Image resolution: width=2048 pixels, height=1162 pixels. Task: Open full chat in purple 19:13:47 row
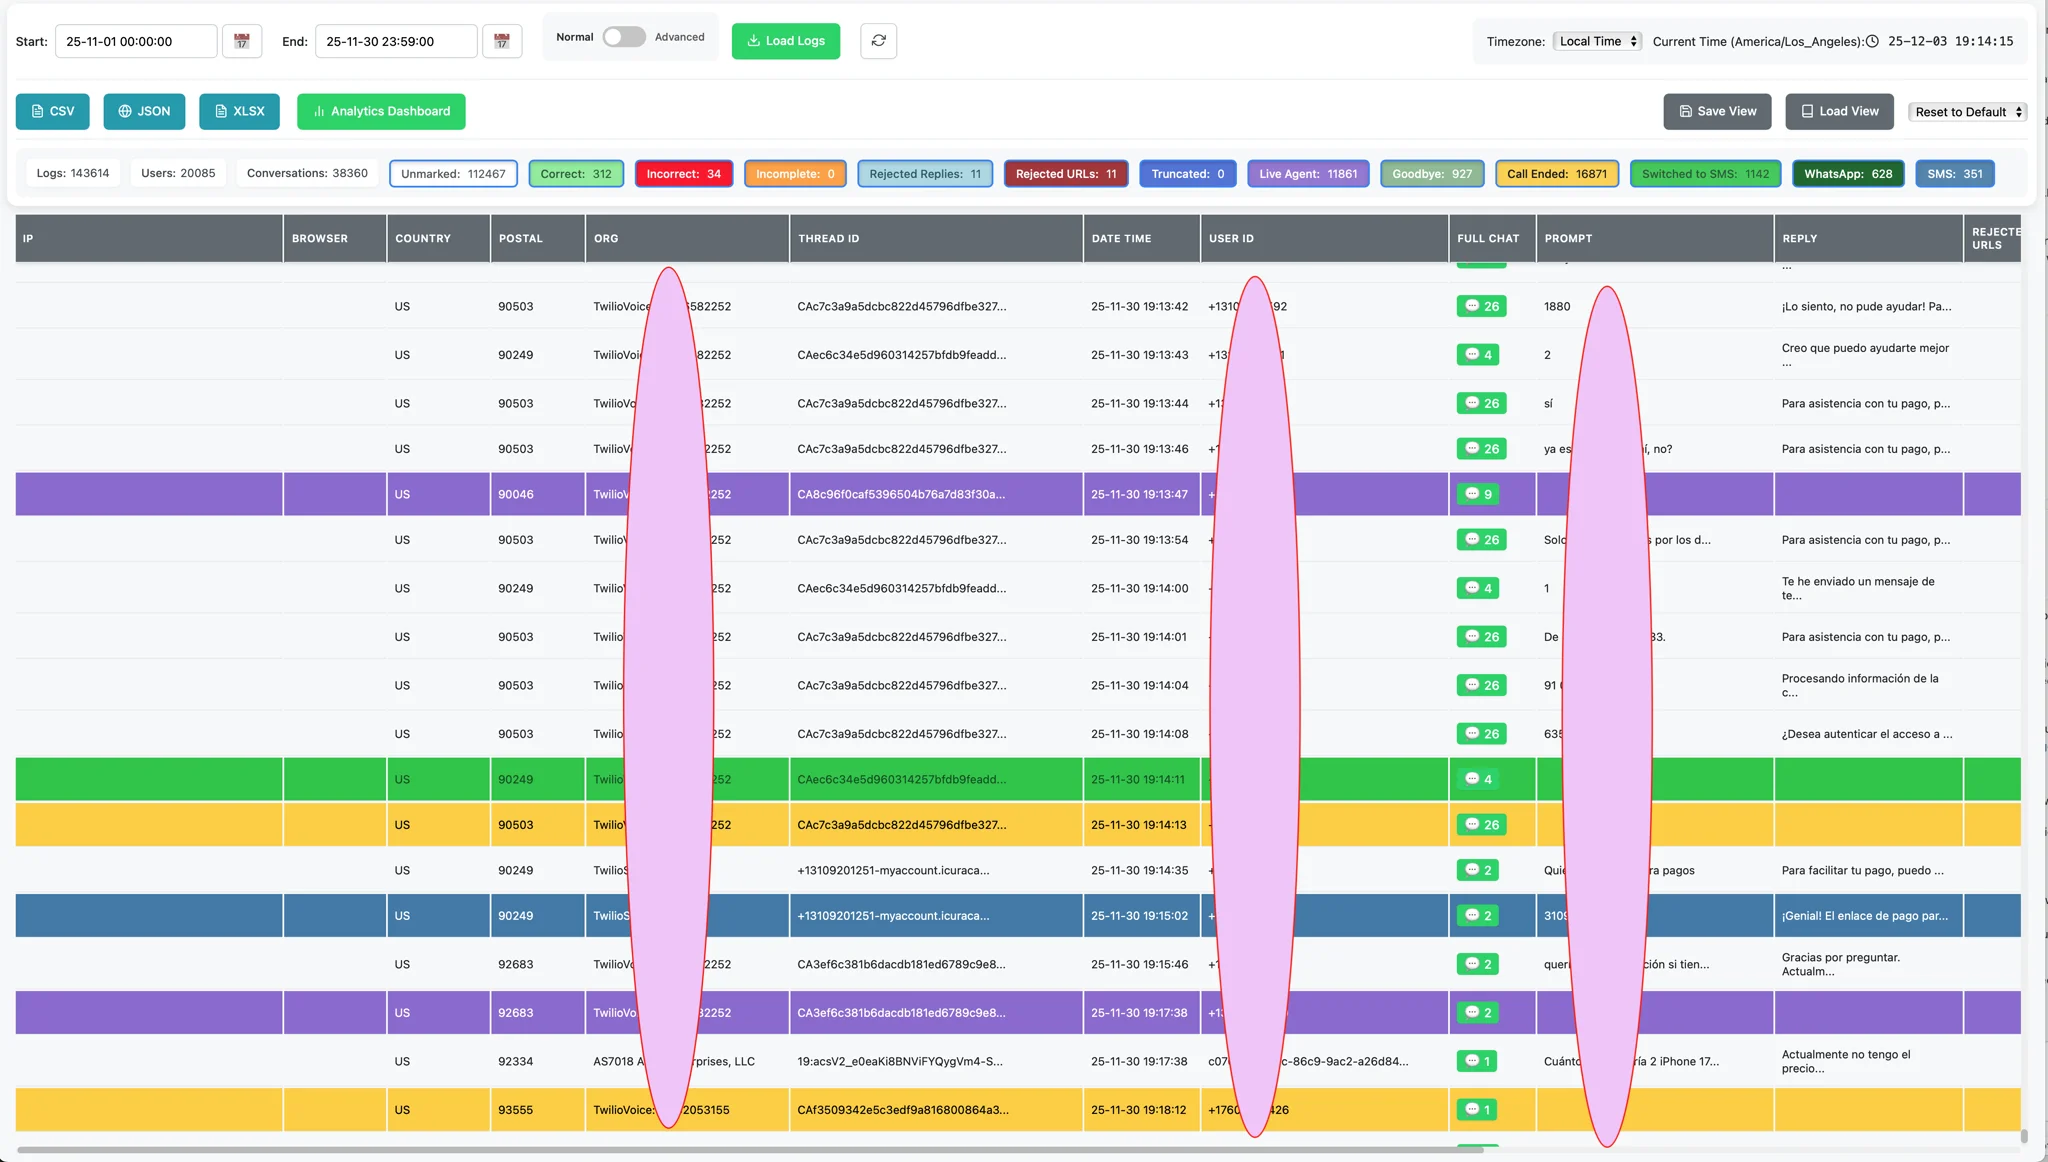(x=1478, y=494)
